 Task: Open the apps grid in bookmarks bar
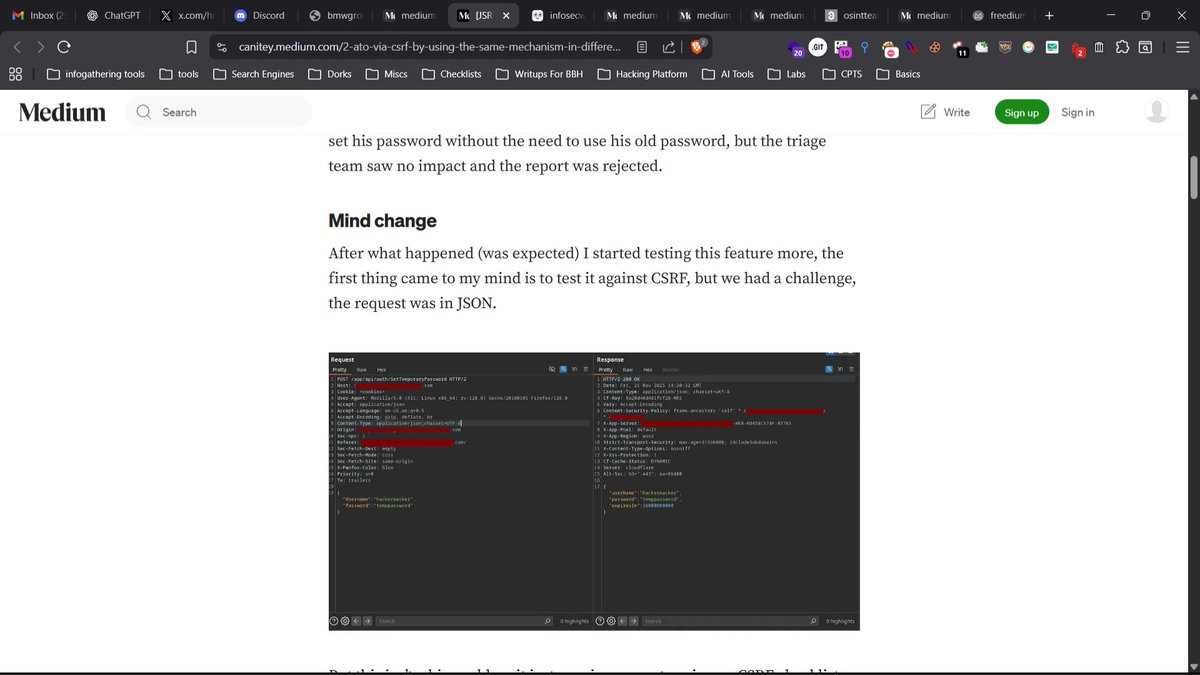pos(16,74)
